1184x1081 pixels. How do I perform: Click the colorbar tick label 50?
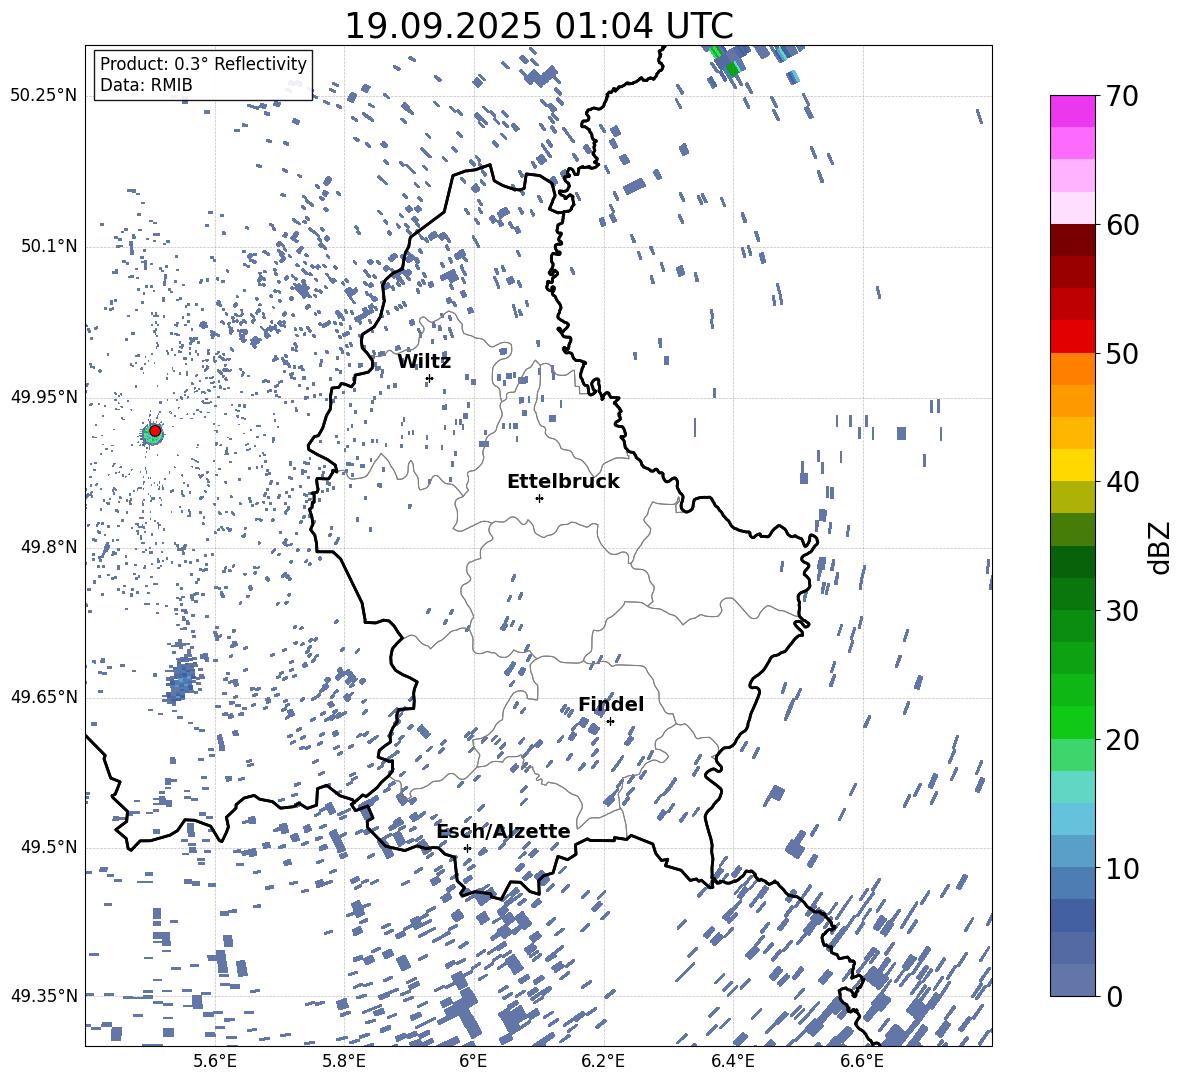(1122, 353)
